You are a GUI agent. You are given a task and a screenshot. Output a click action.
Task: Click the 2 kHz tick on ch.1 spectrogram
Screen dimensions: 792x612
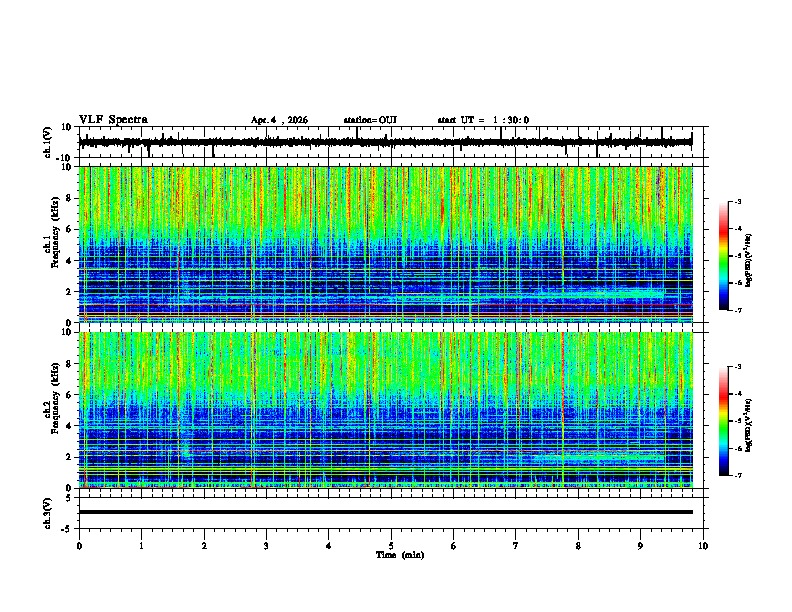click(x=69, y=292)
